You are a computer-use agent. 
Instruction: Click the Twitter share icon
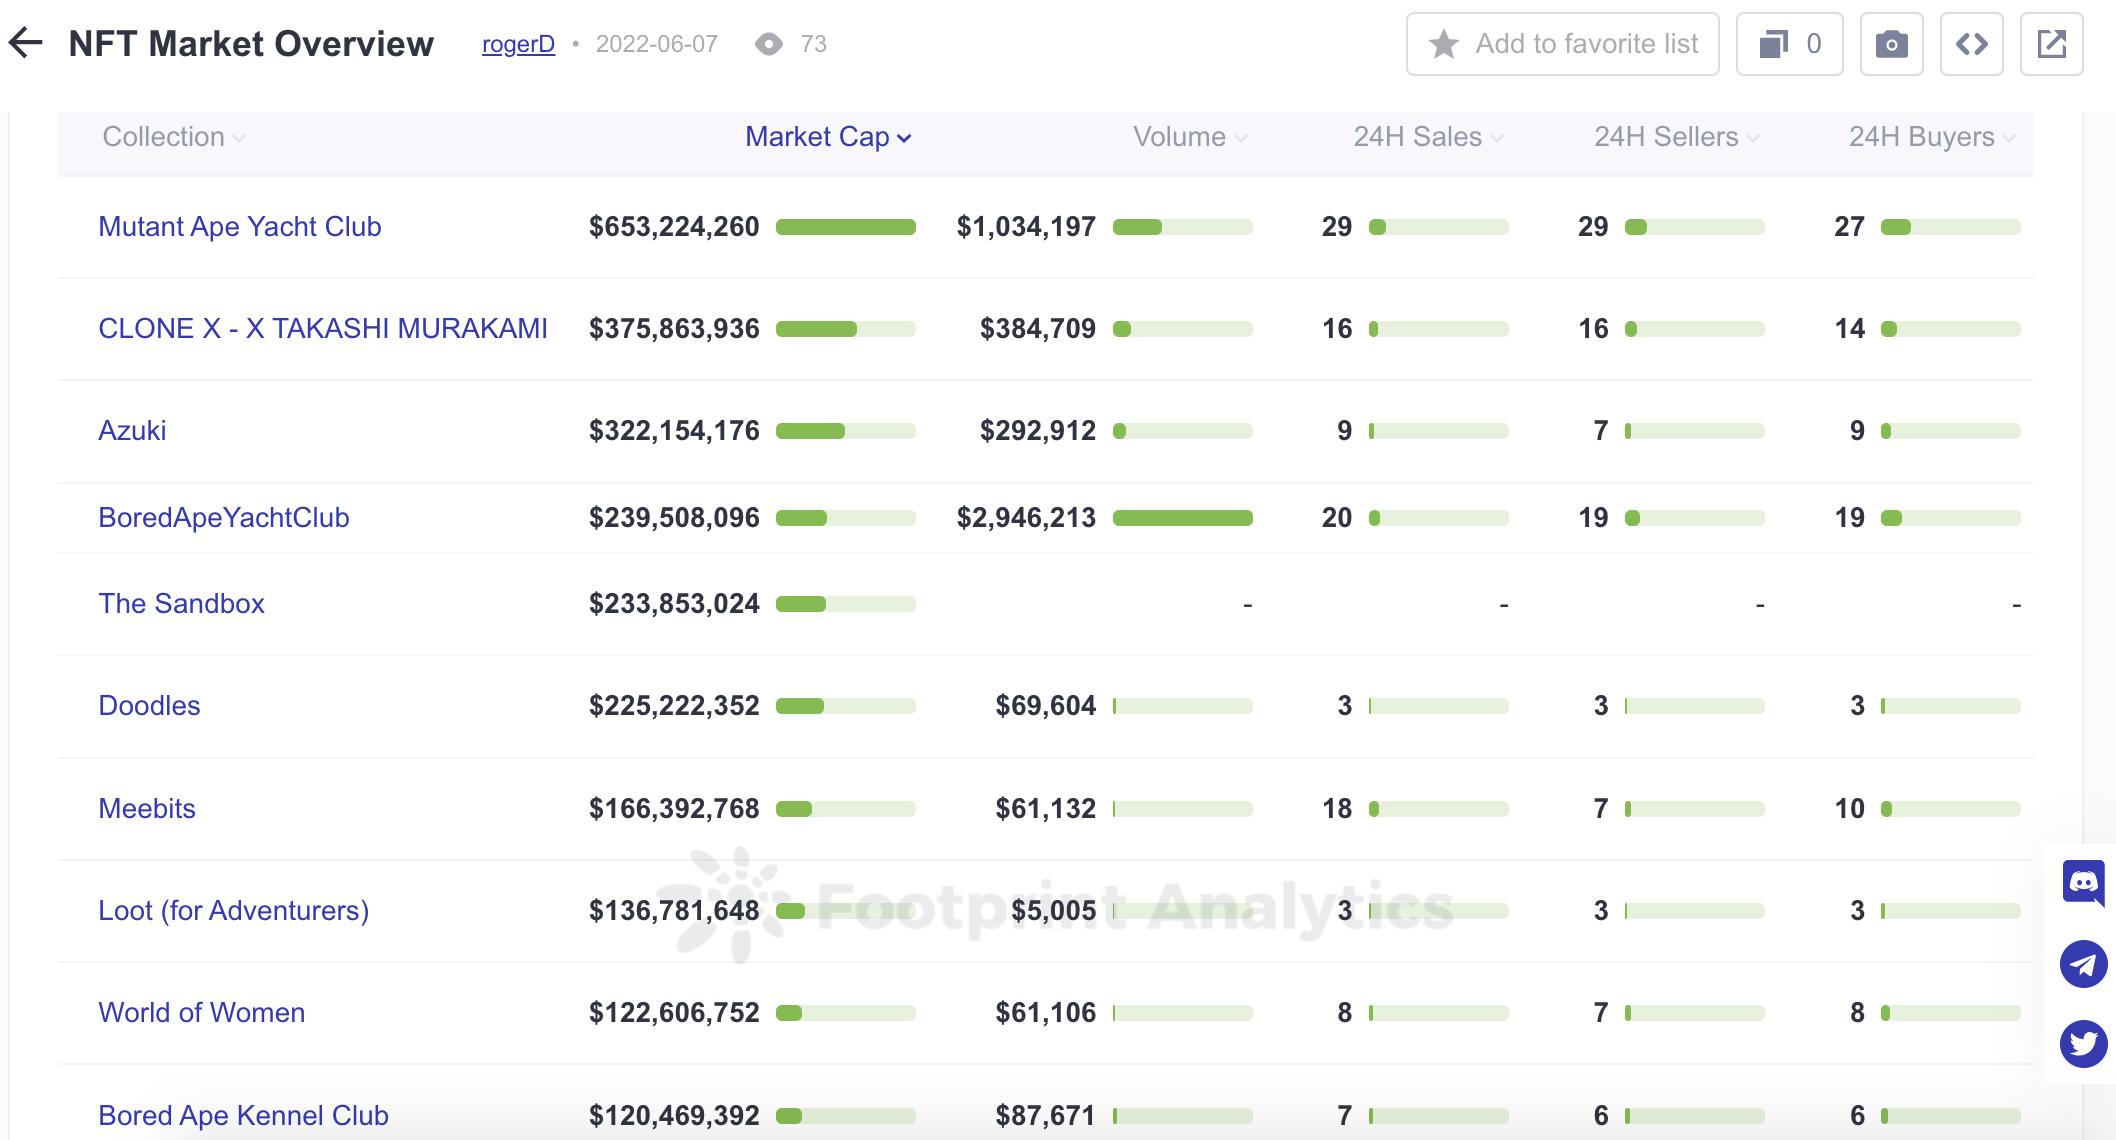tap(2083, 1044)
